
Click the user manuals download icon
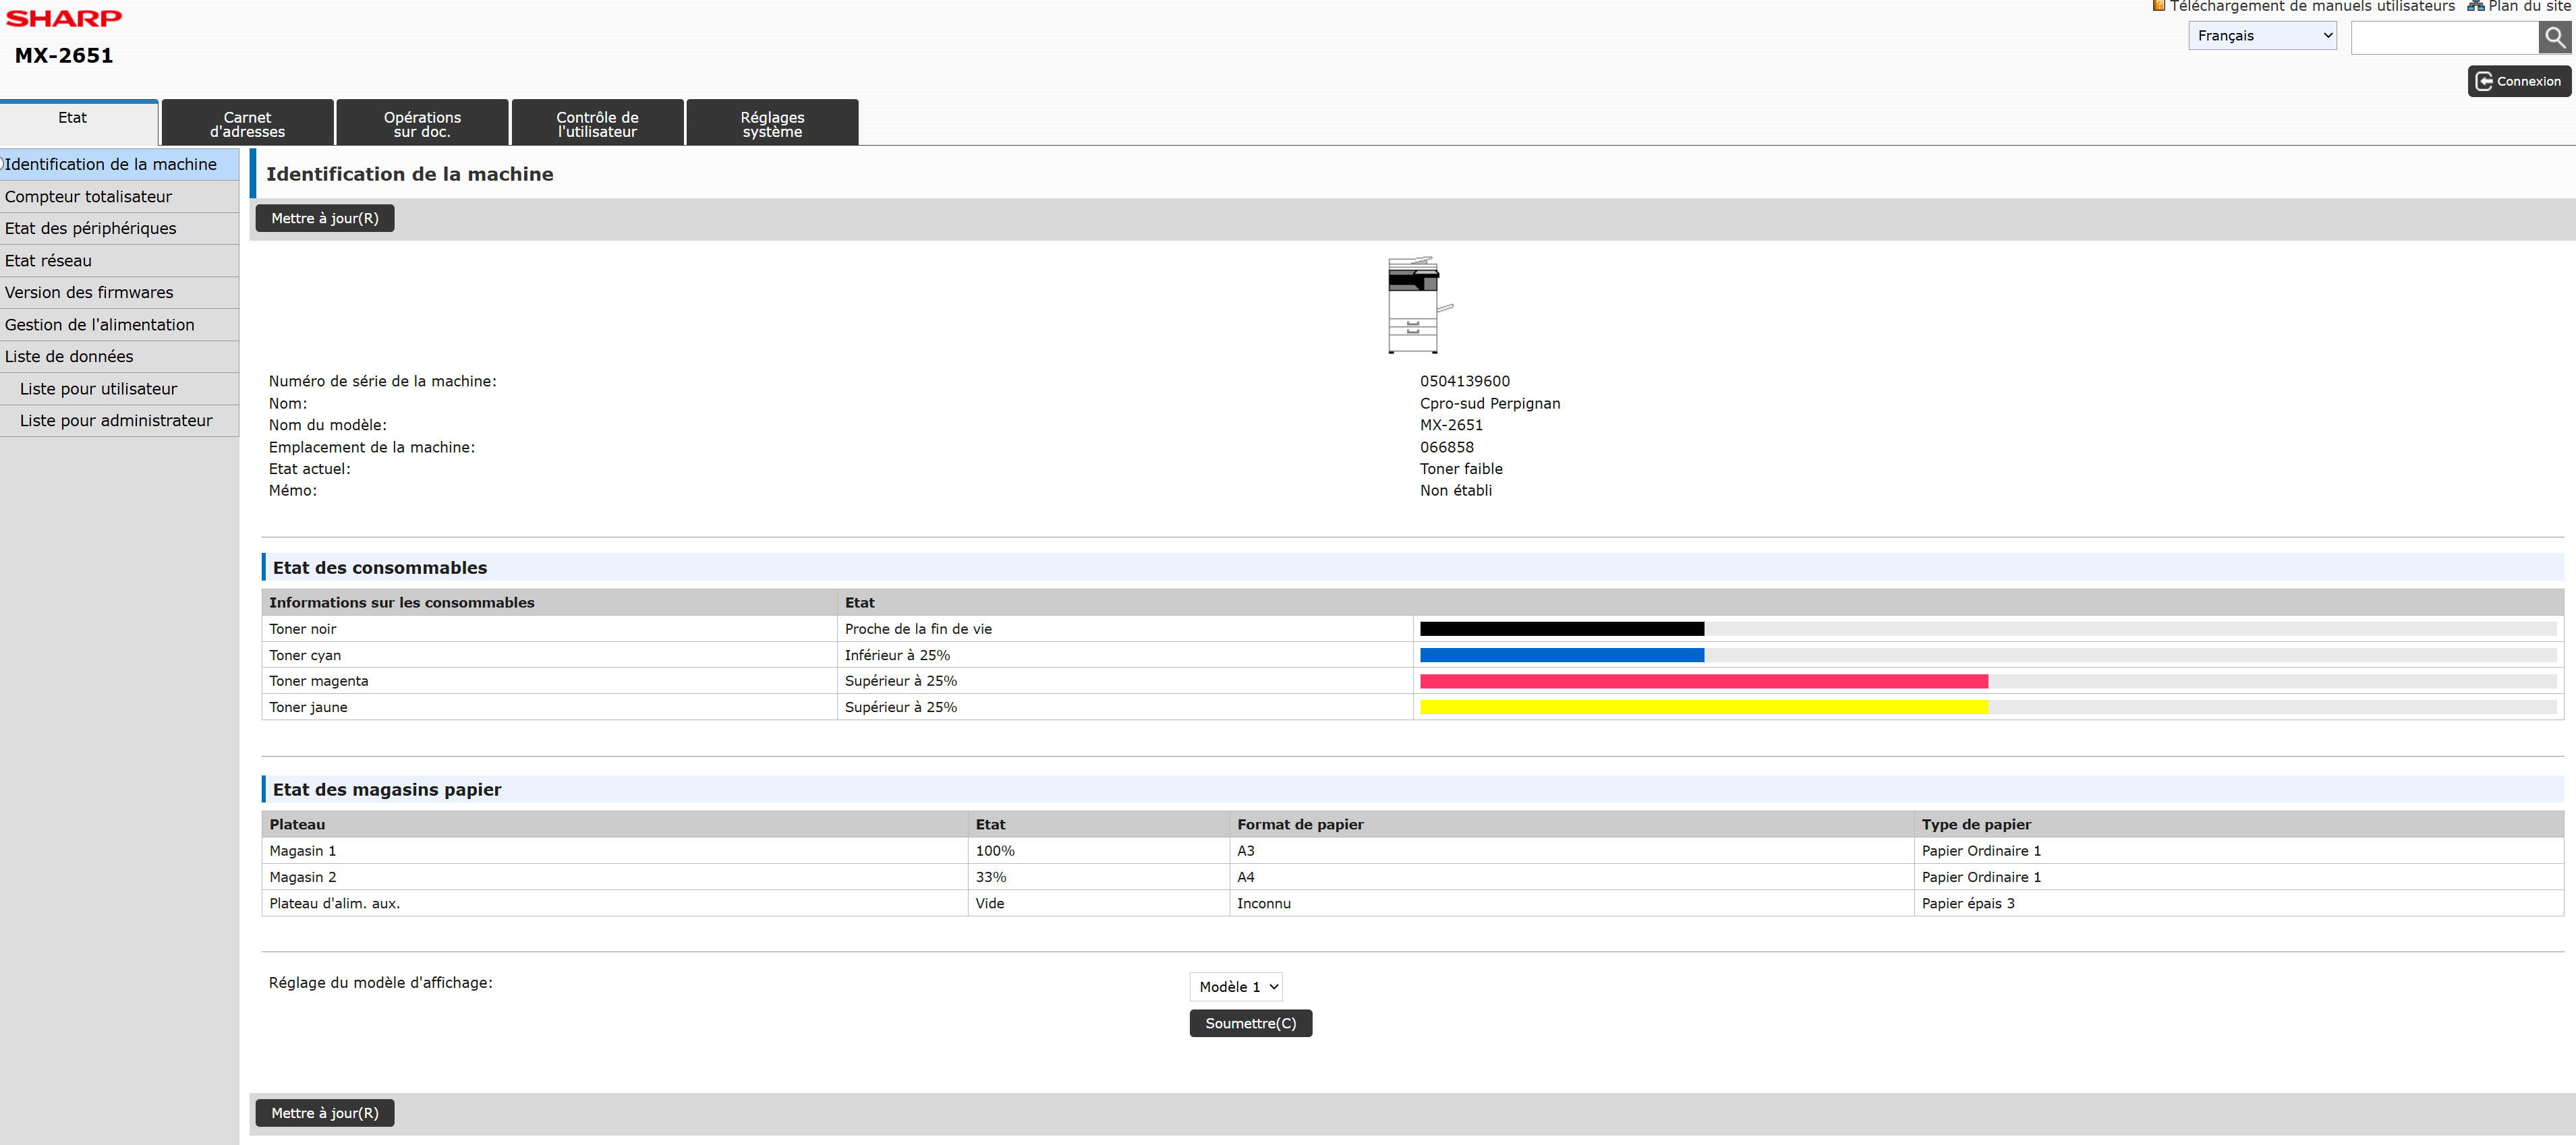pyautogui.click(x=2158, y=6)
